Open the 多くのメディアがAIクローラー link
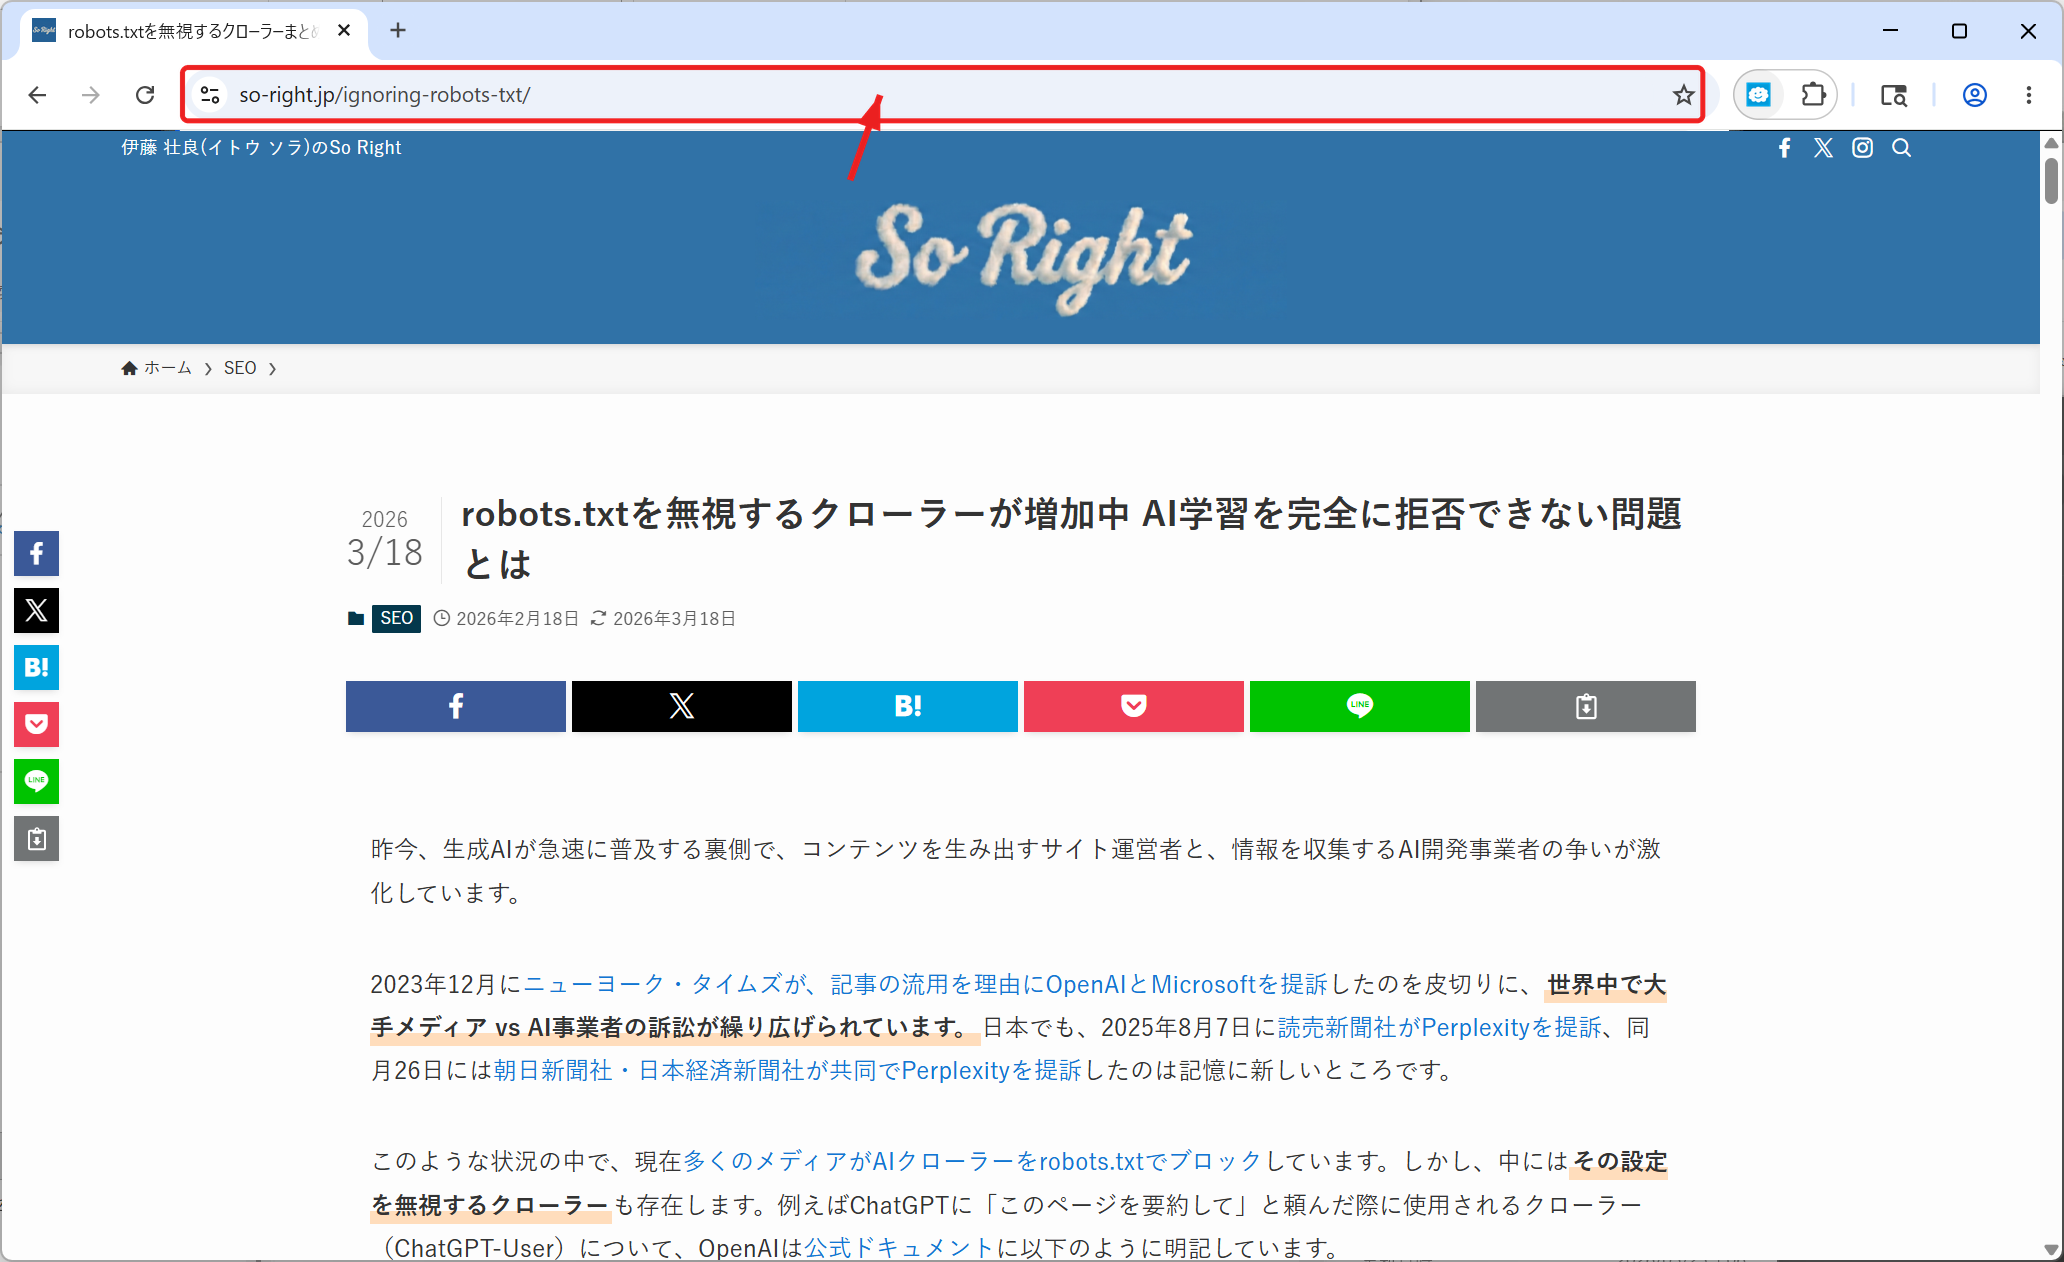2064x1262 pixels. pyautogui.click(x=973, y=1161)
